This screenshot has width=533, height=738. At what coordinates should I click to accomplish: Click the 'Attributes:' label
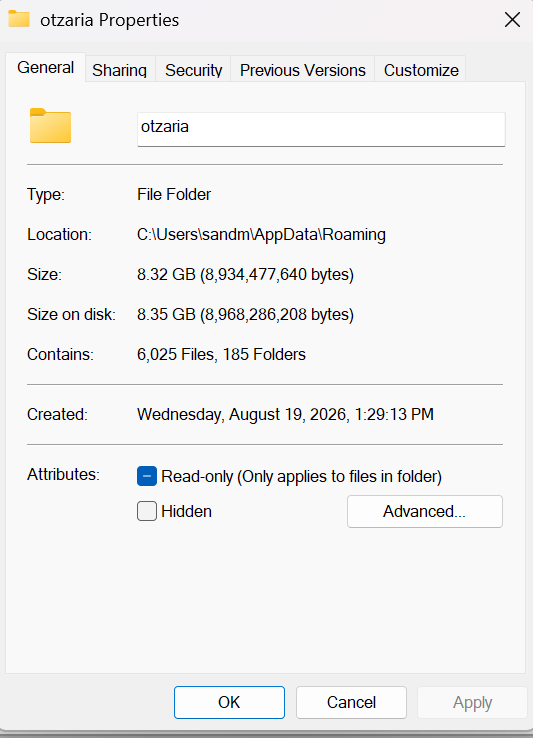pyautogui.click(x=63, y=474)
